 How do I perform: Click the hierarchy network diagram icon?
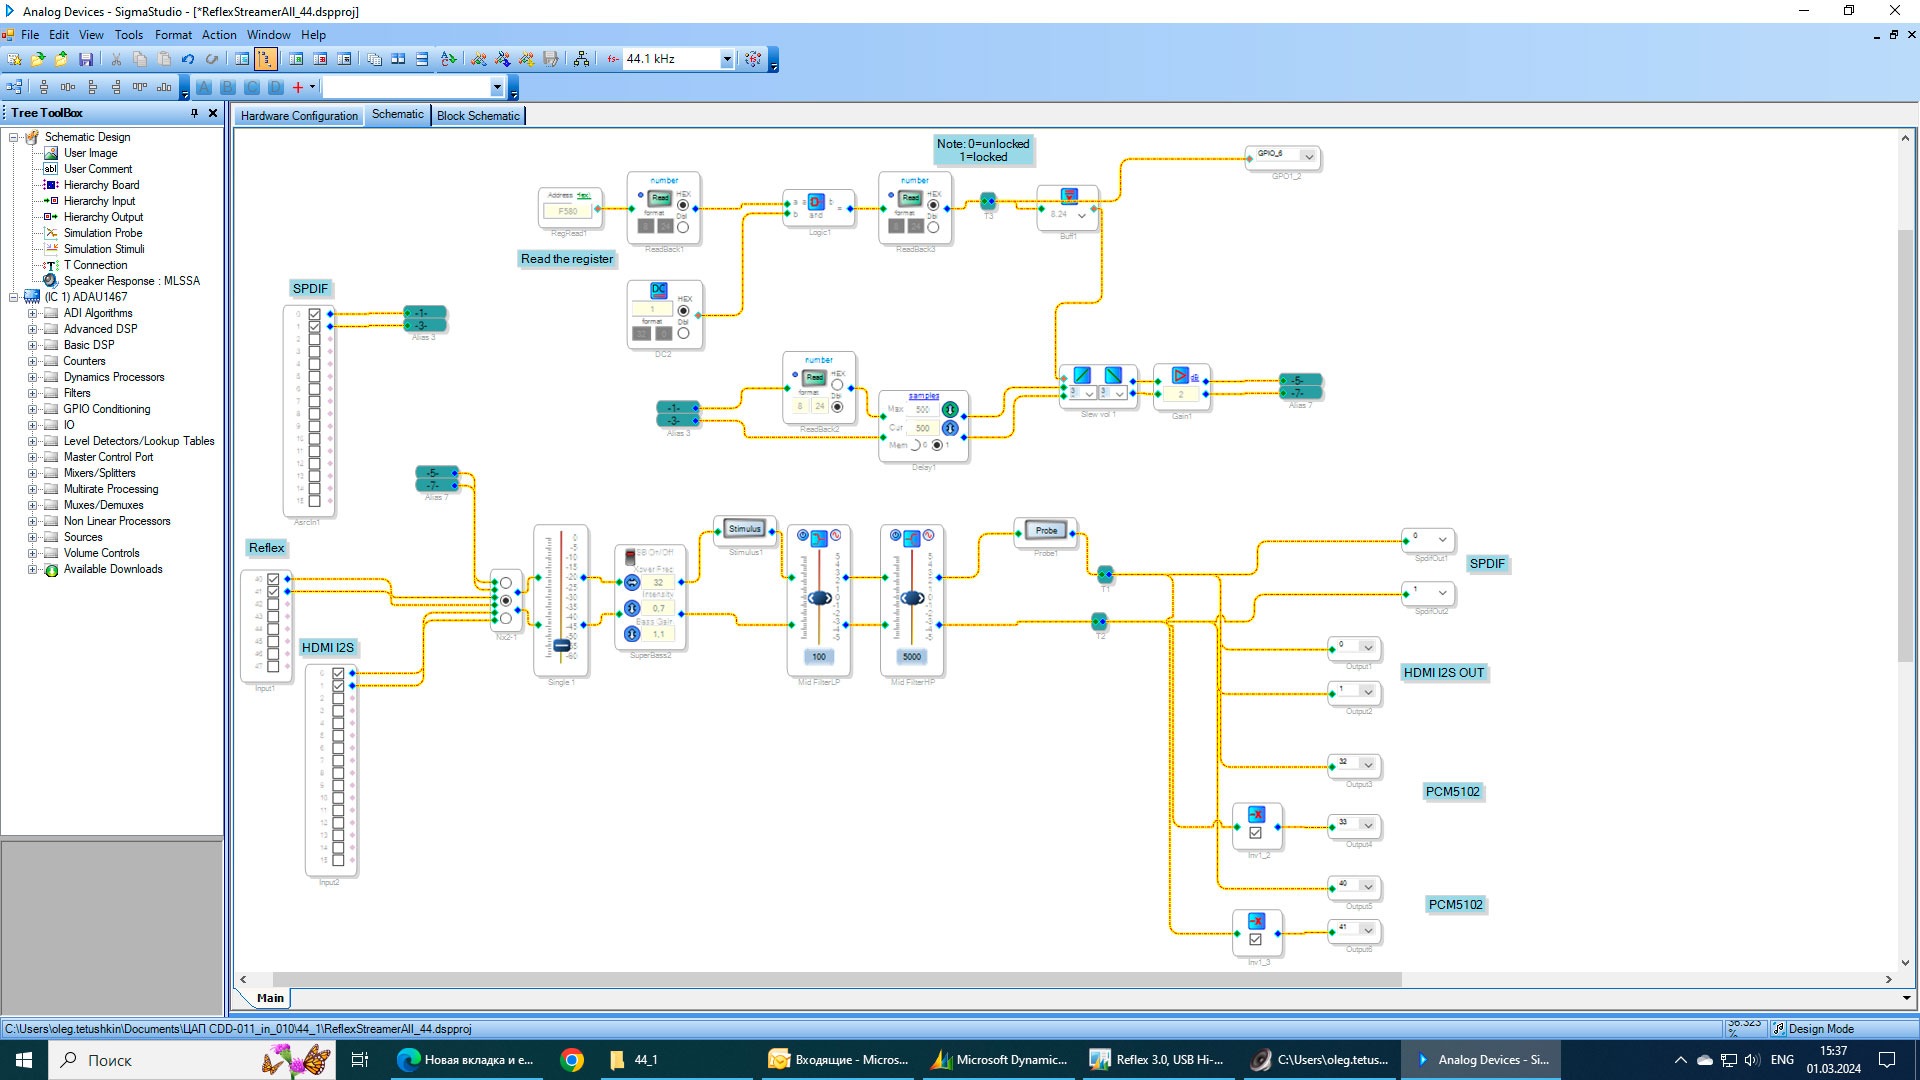click(581, 59)
